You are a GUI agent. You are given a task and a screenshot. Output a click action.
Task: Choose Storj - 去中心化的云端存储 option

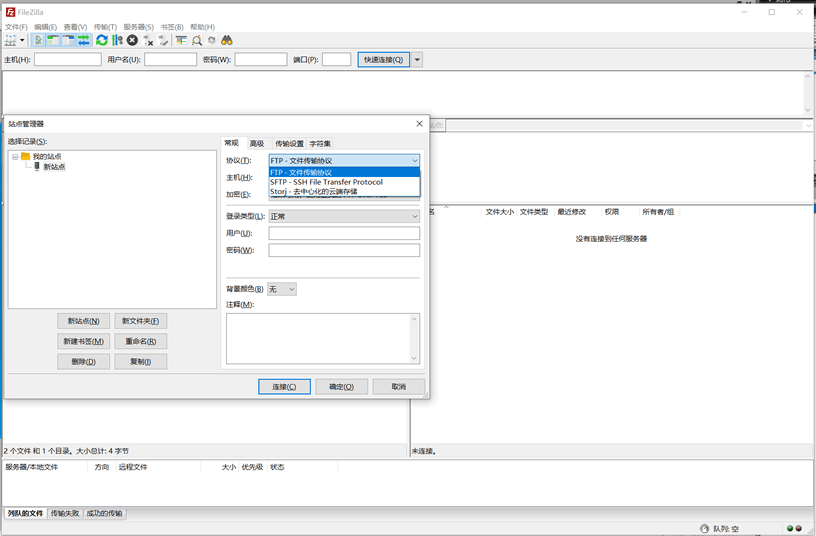click(x=344, y=192)
